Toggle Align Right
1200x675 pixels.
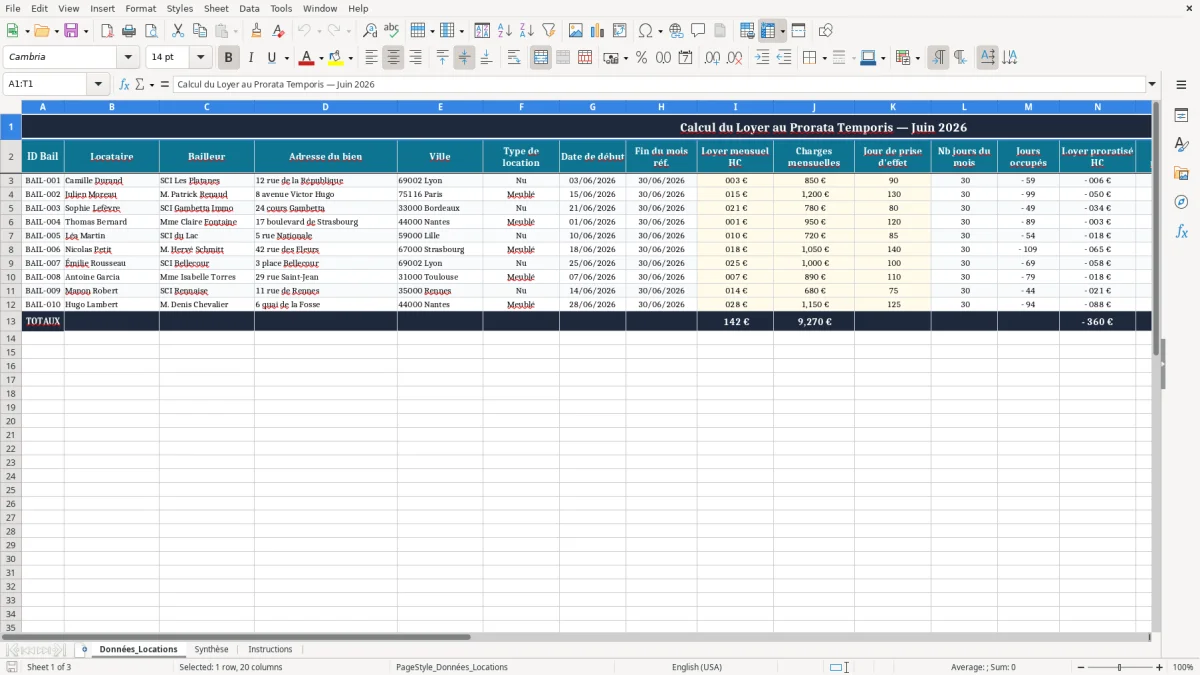pos(415,58)
